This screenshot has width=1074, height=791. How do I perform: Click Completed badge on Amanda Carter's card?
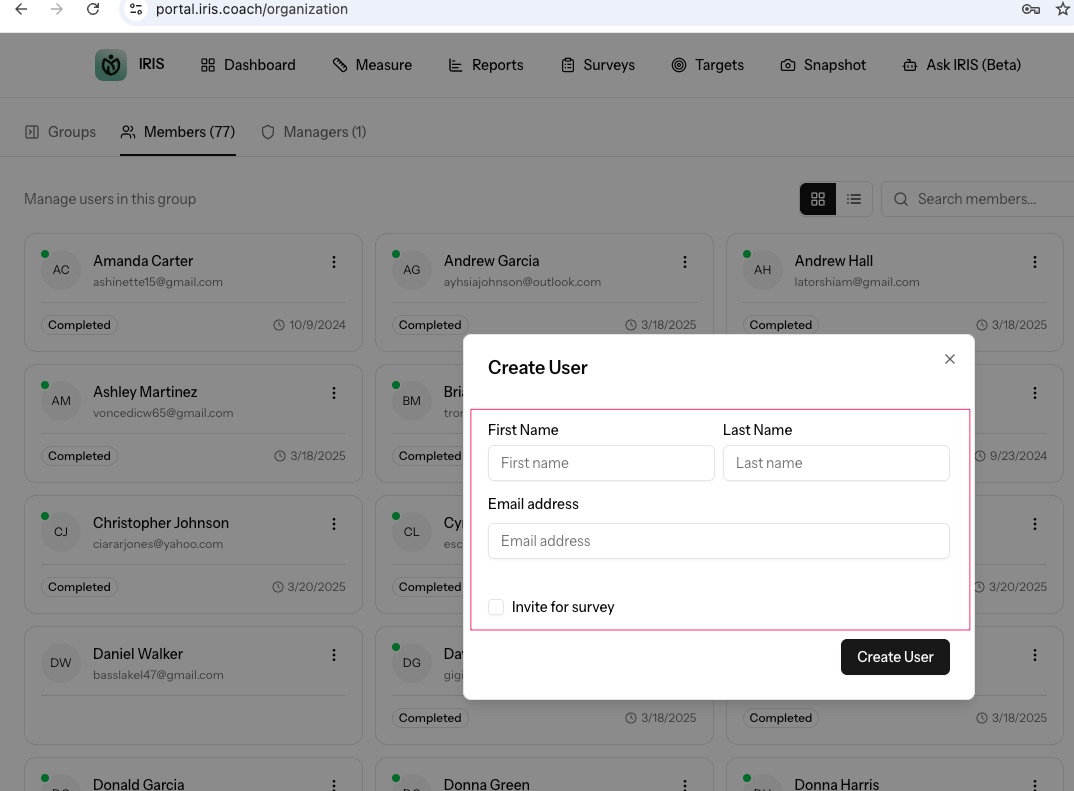79,325
